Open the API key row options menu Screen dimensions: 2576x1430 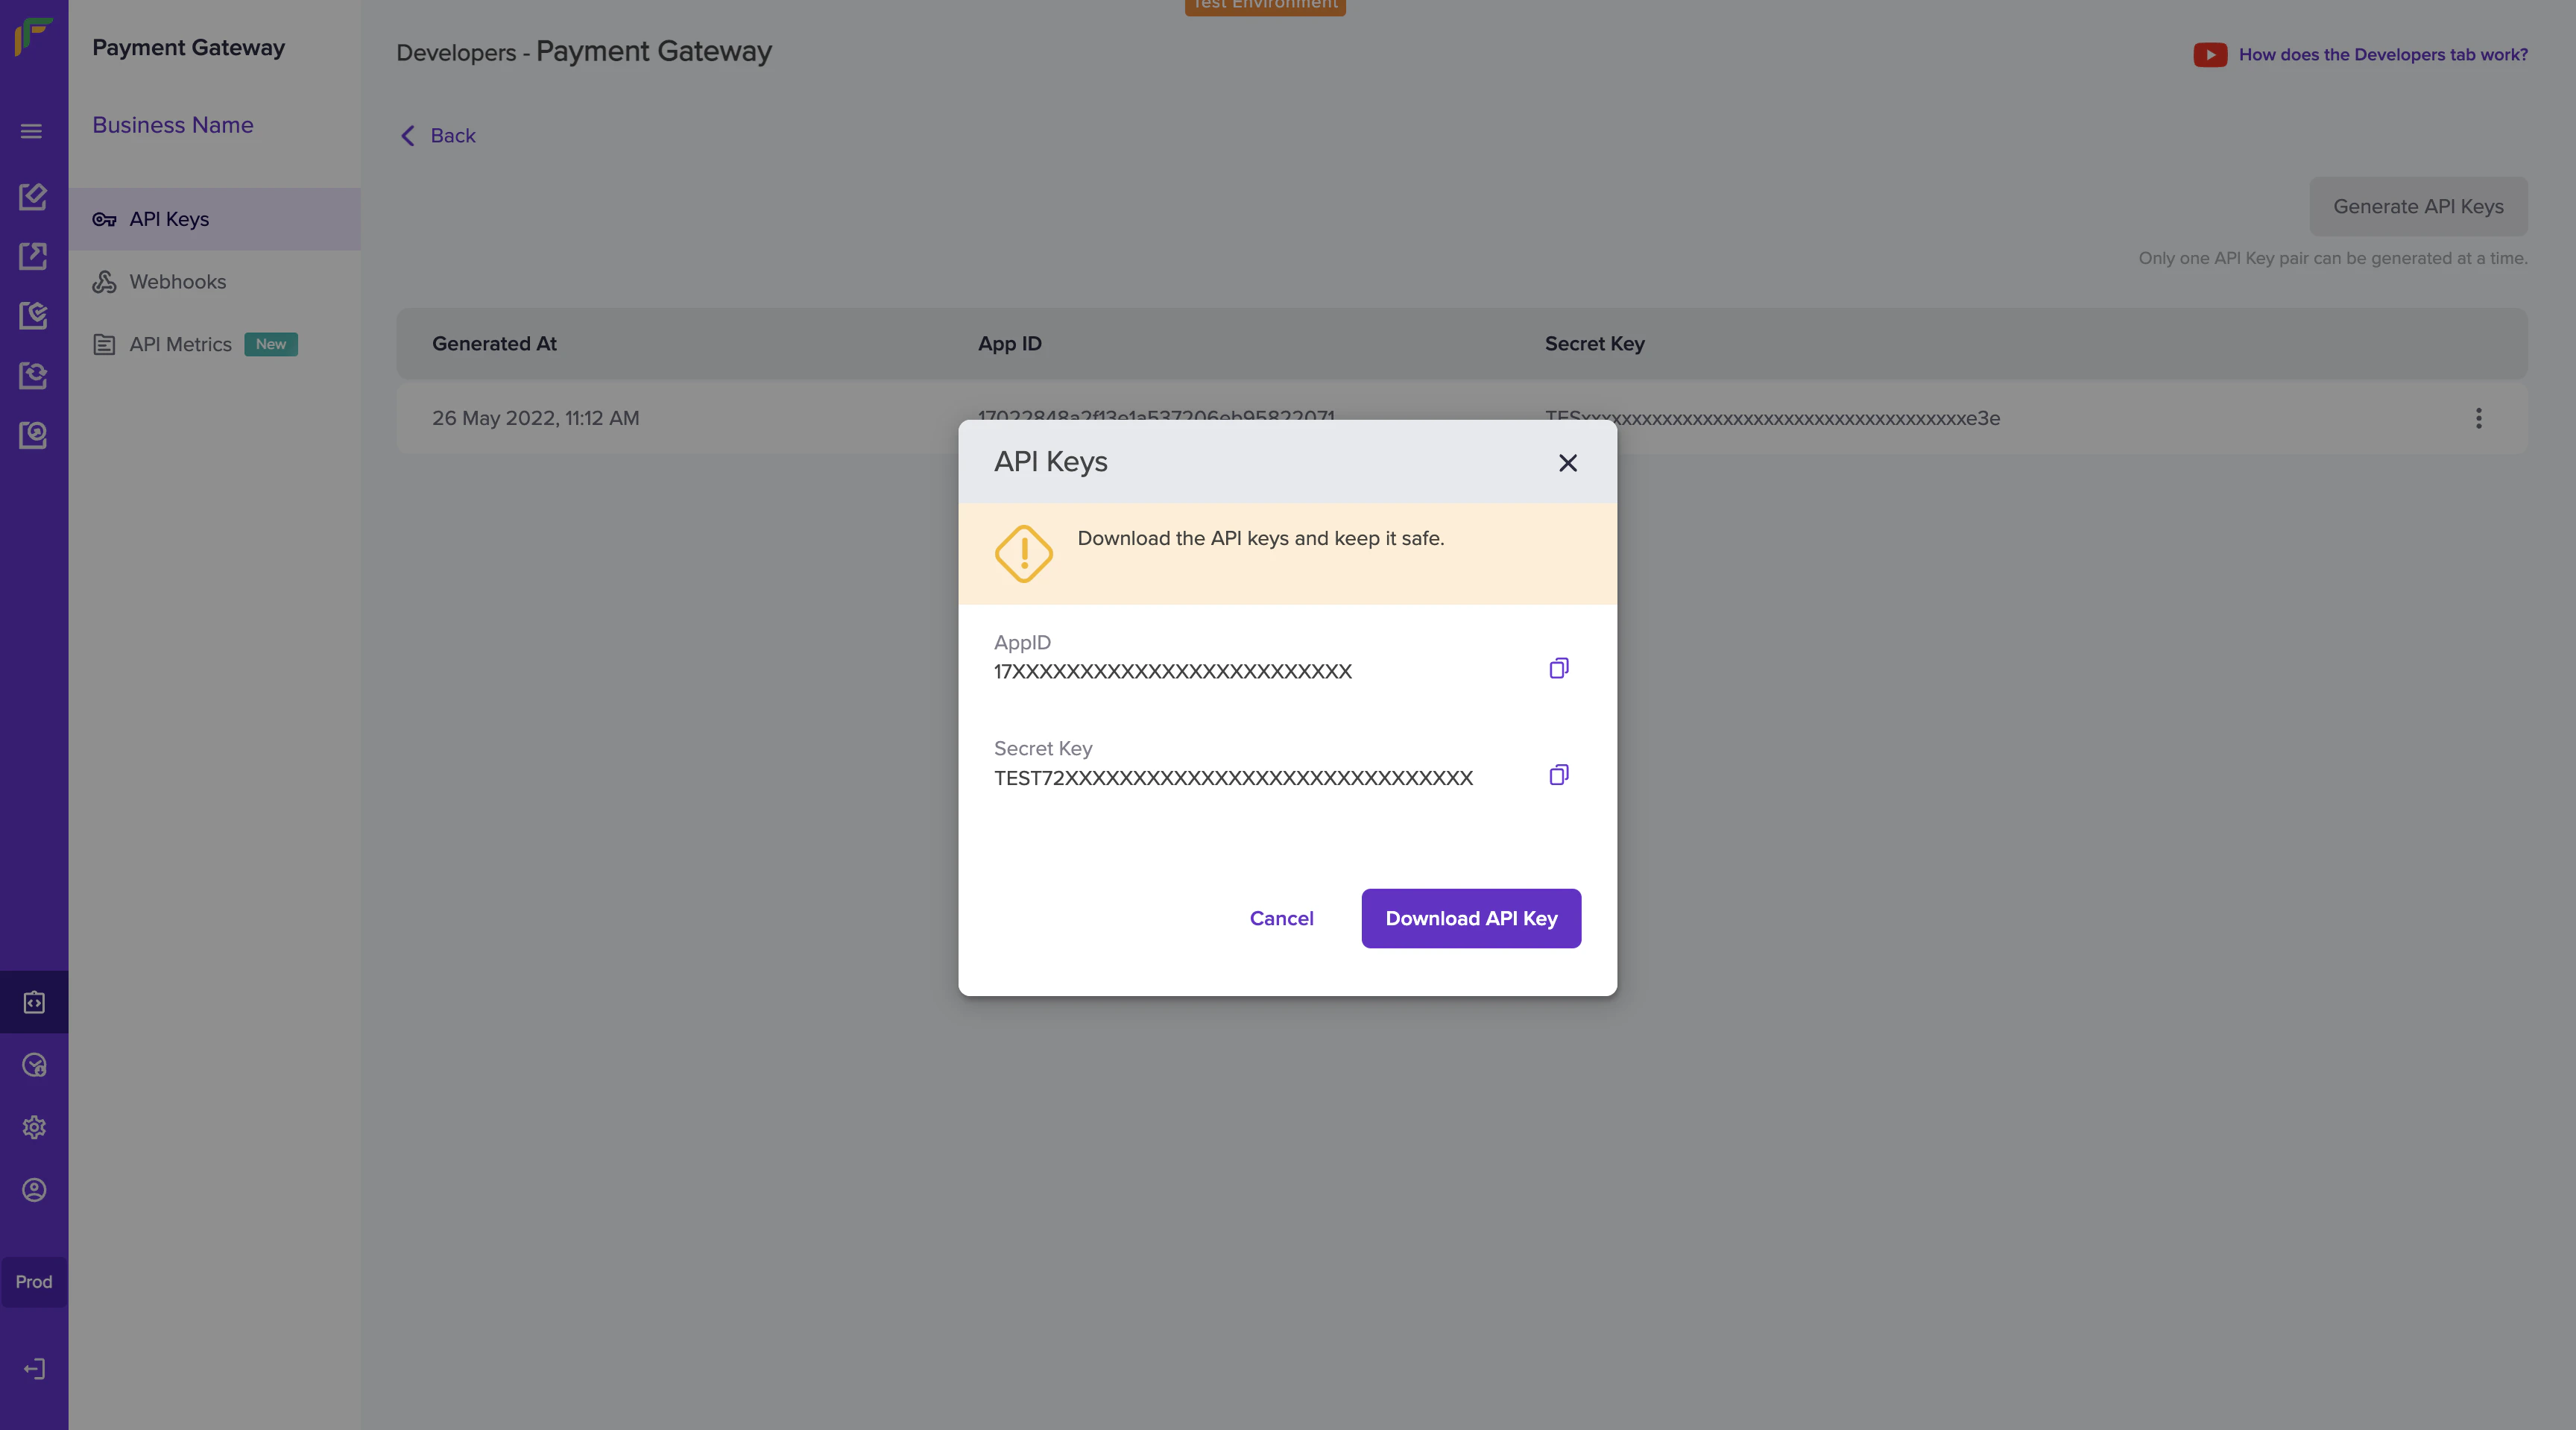click(2479, 419)
